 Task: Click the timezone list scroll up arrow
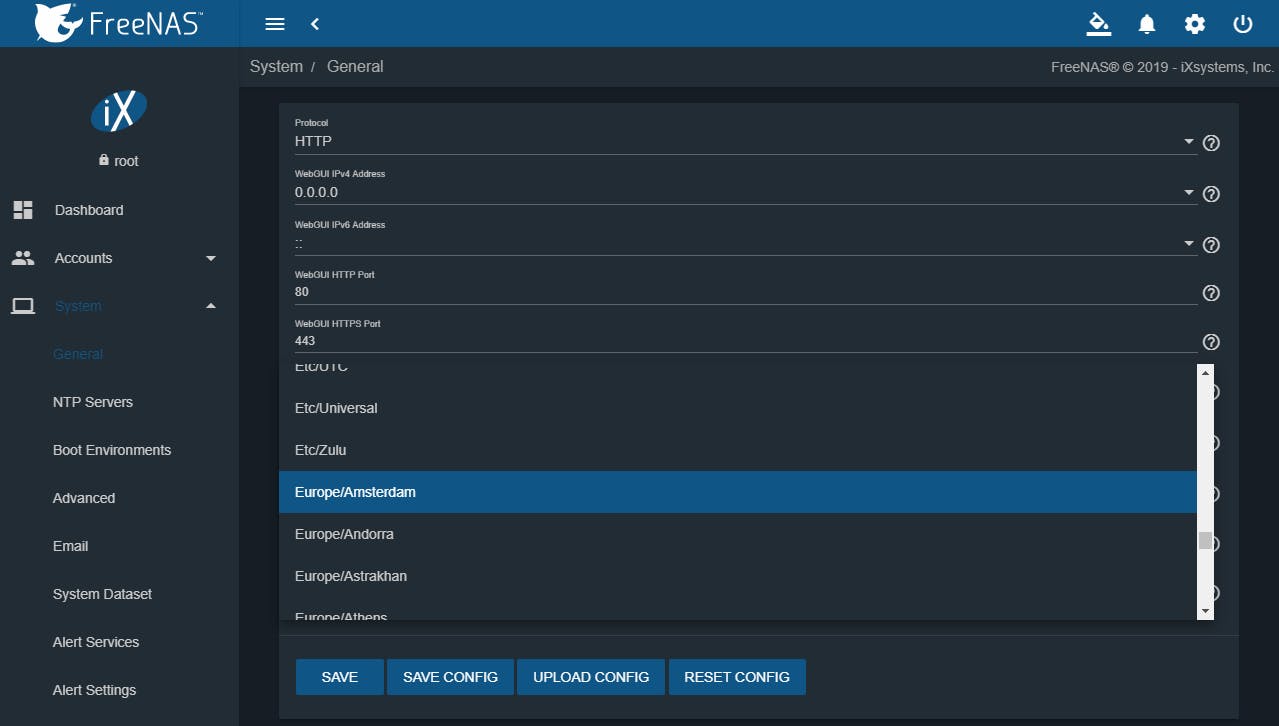[x=1205, y=372]
